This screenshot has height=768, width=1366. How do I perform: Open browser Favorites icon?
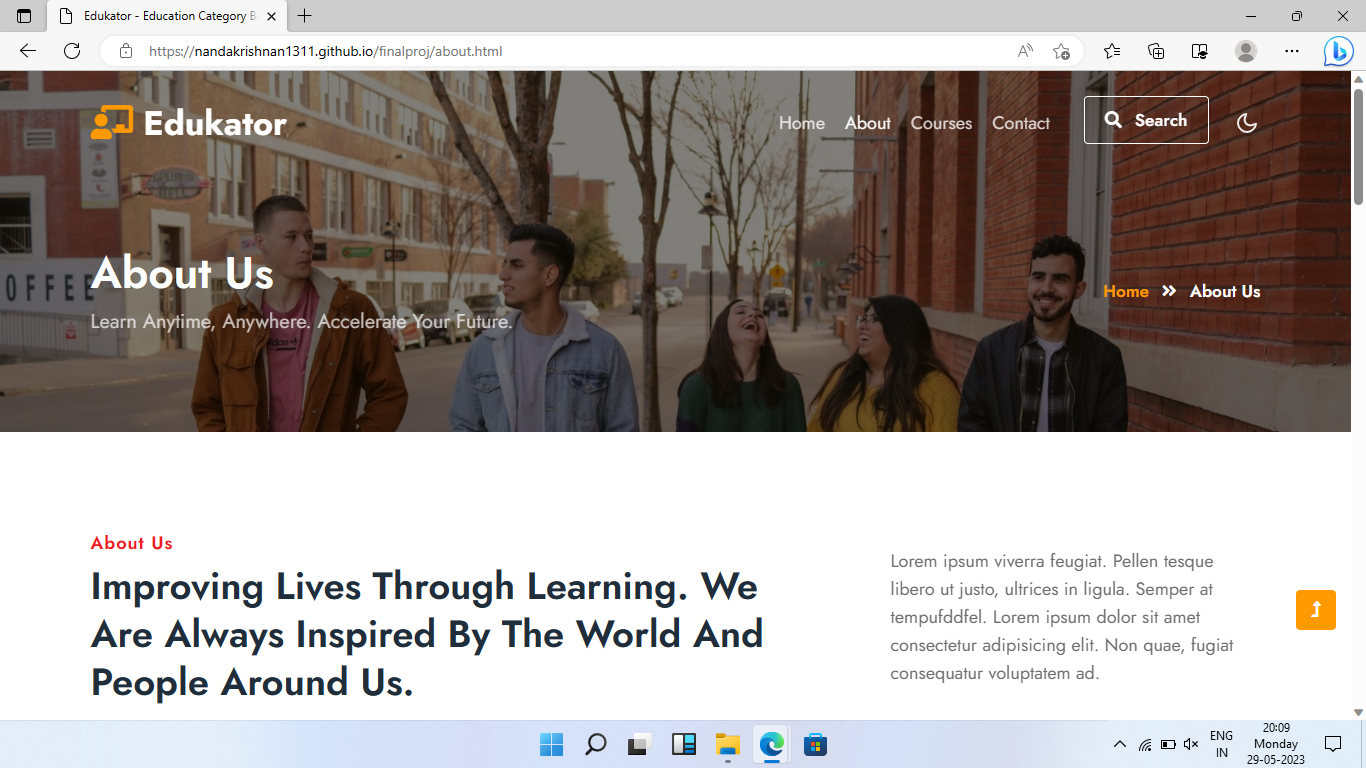click(x=1112, y=50)
